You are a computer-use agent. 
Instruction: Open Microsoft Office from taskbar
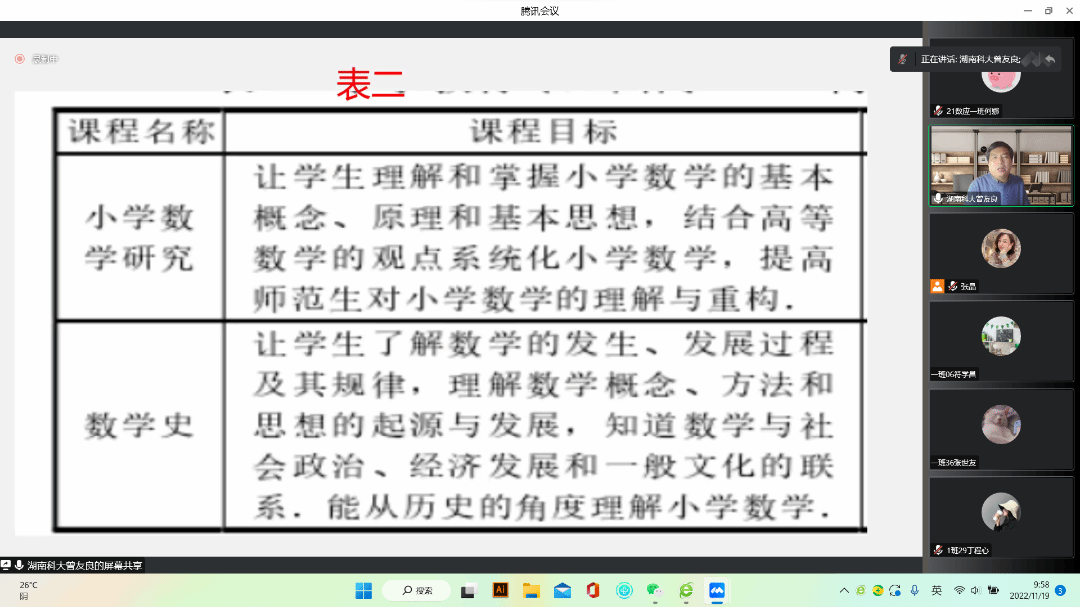(x=593, y=590)
